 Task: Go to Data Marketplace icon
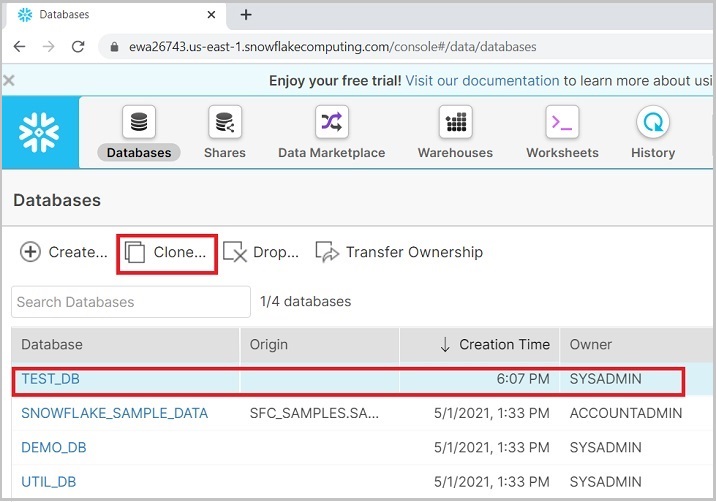point(331,124)
